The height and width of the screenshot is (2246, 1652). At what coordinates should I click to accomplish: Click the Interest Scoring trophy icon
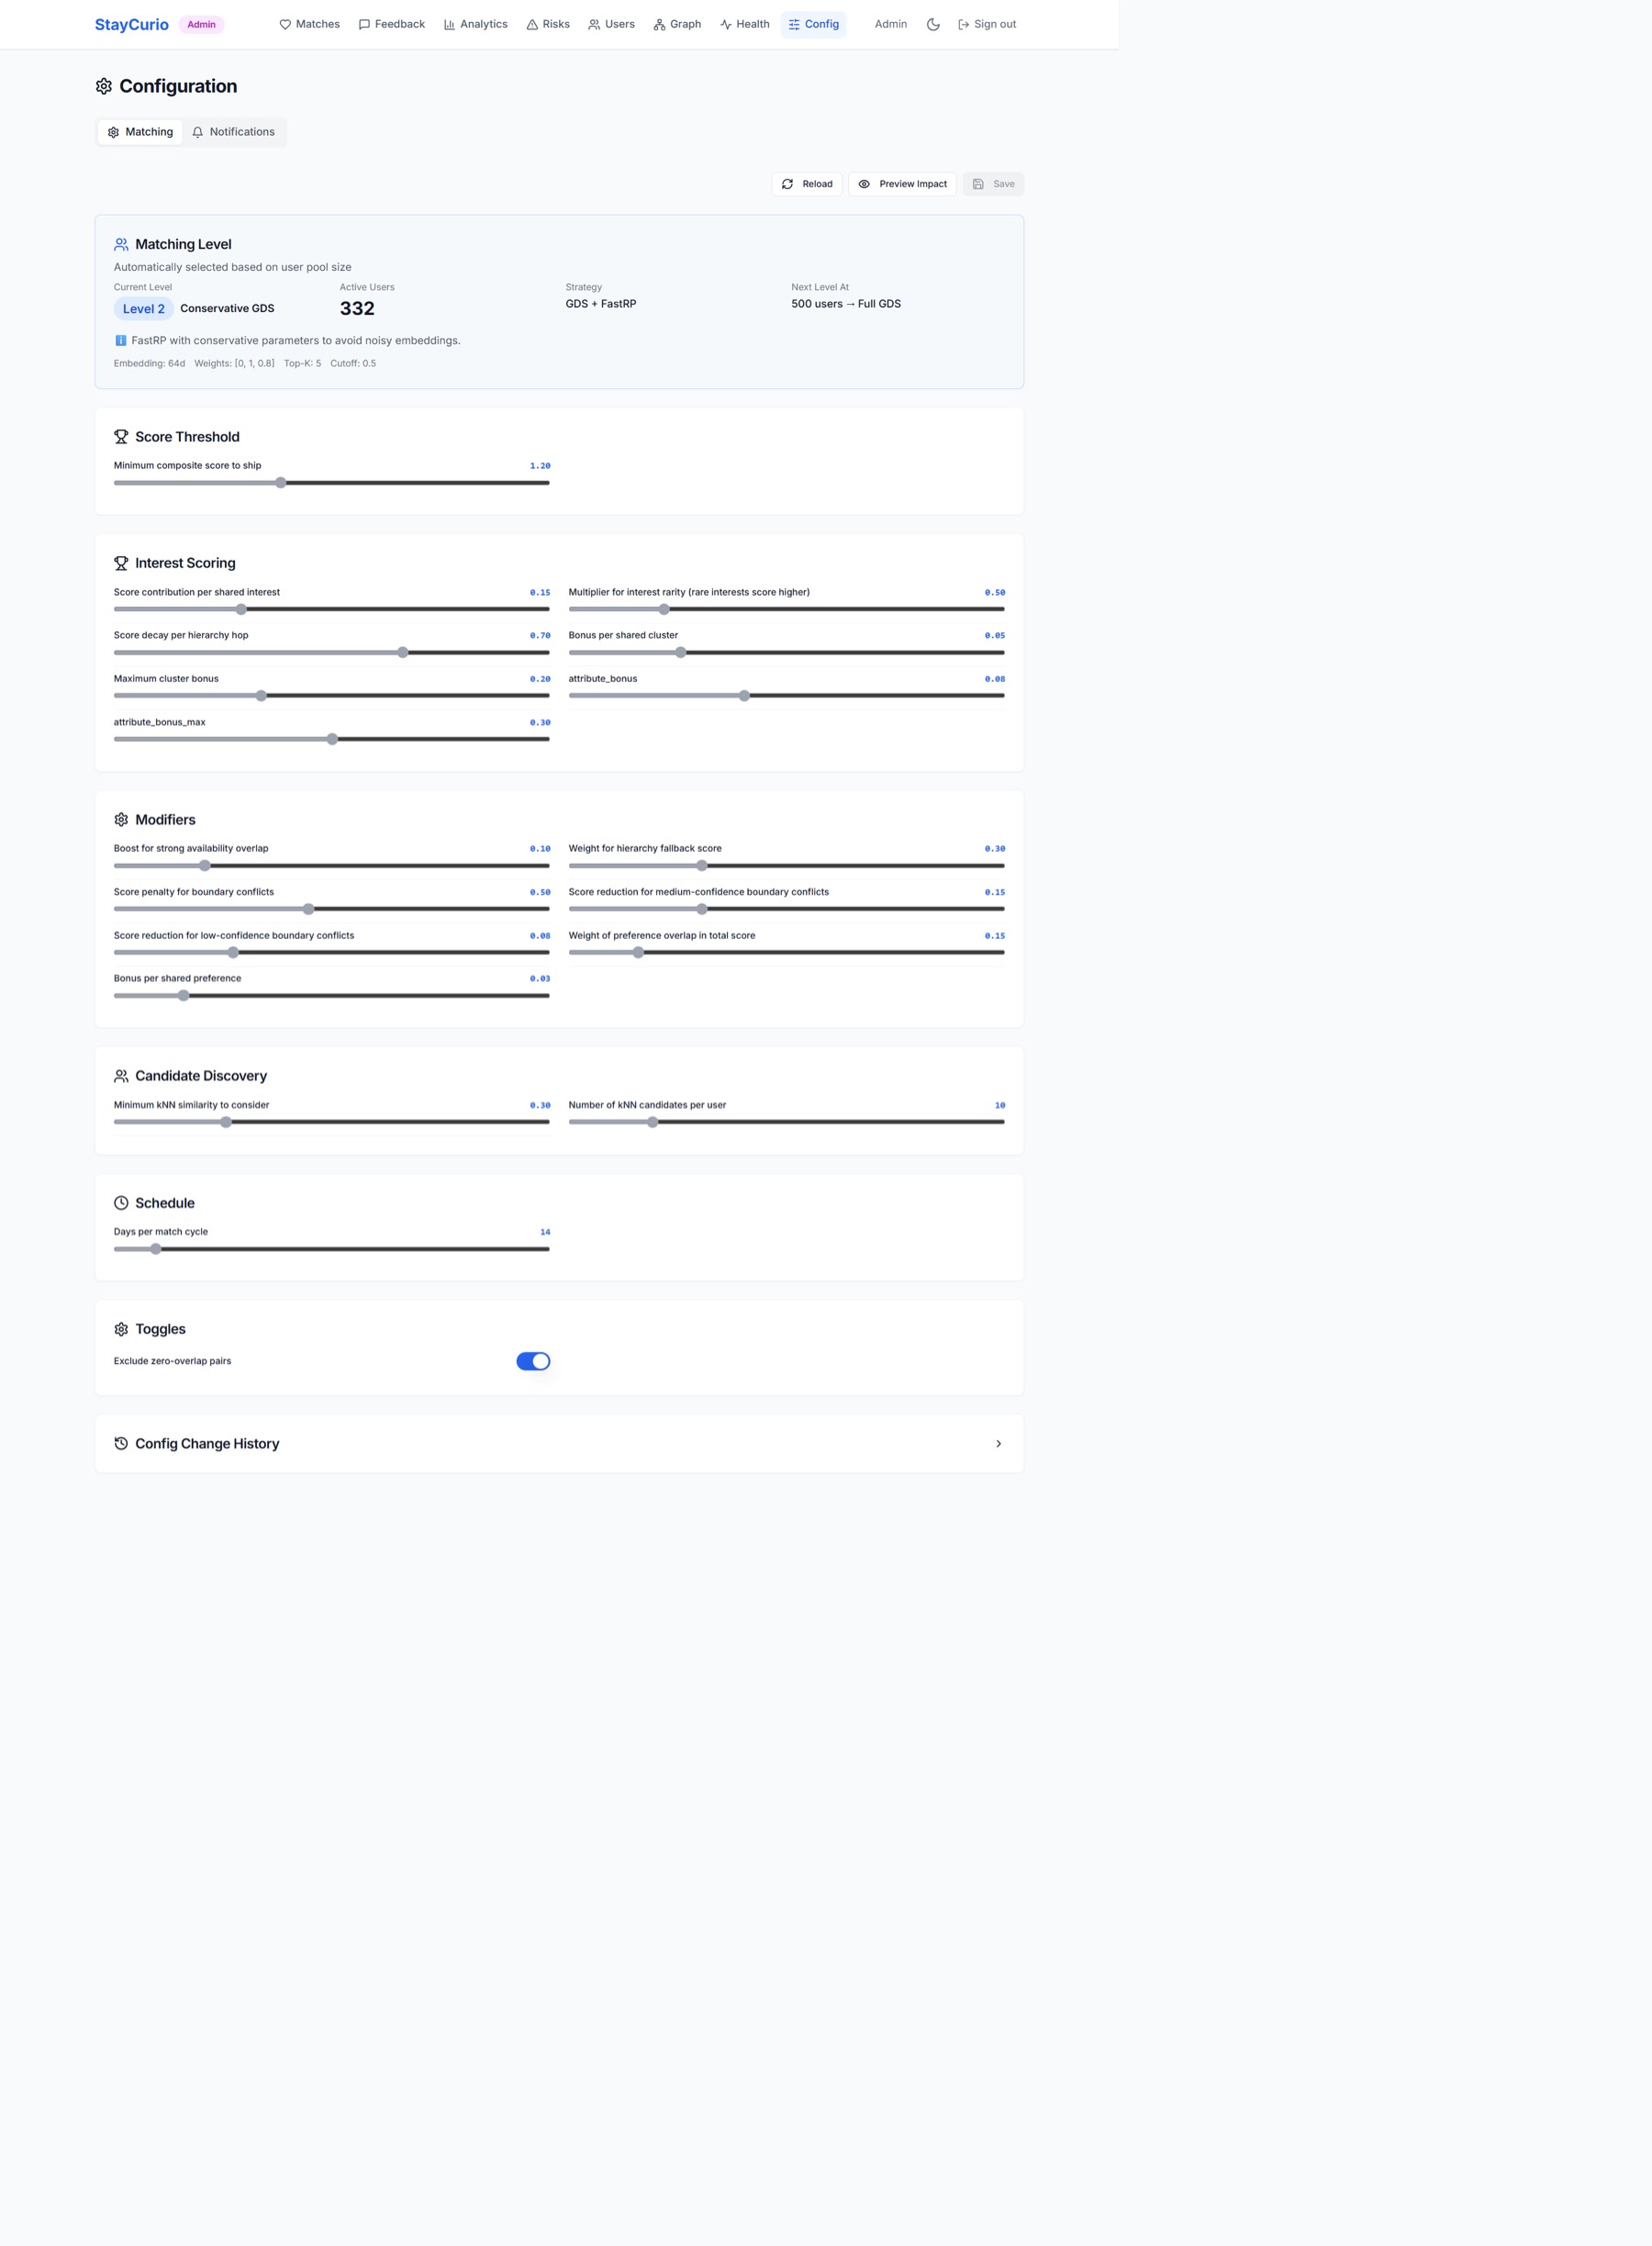click(x=121, y=563)
